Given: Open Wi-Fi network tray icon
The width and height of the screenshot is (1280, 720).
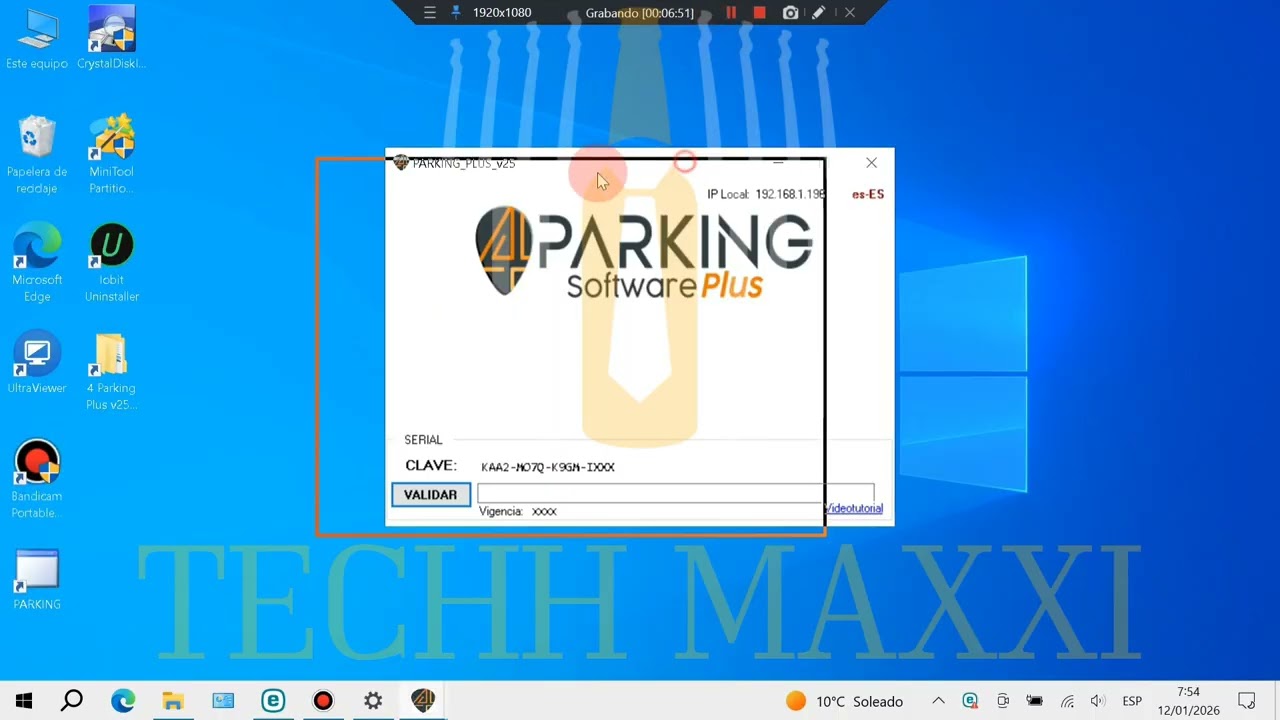Looking at the screenshot, I should (1067, 701).
